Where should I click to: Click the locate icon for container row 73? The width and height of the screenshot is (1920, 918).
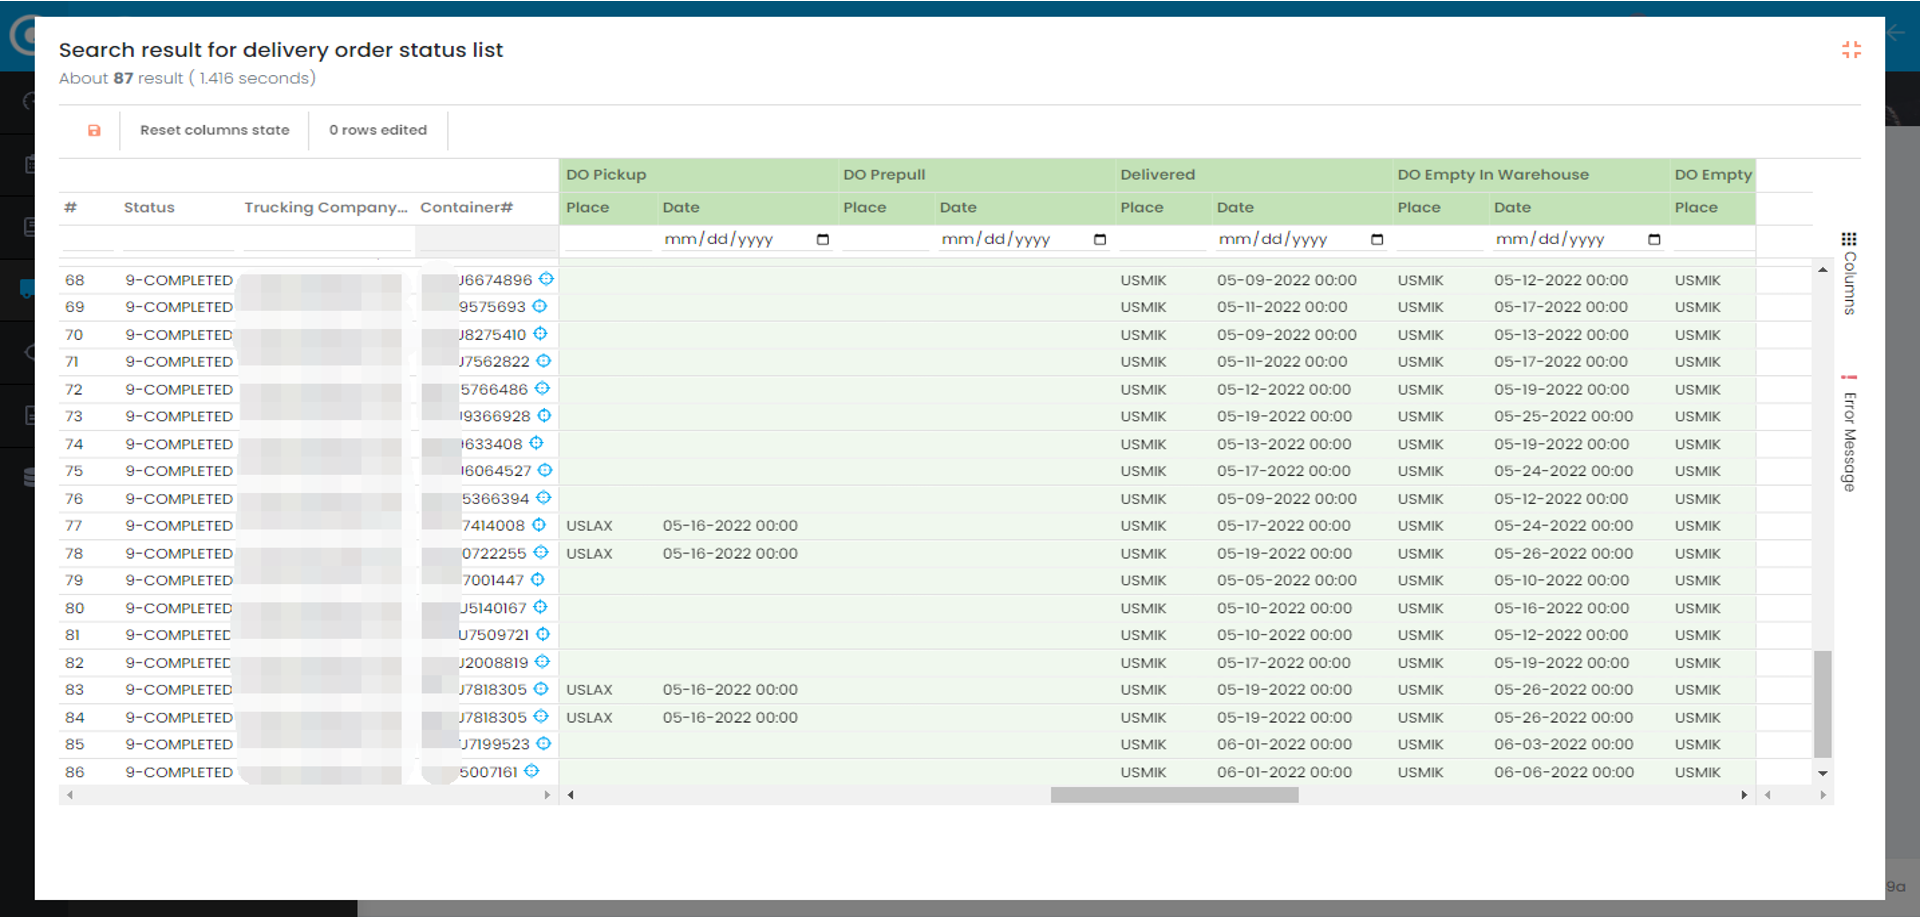pyautogui.click(x=544, y=416)
